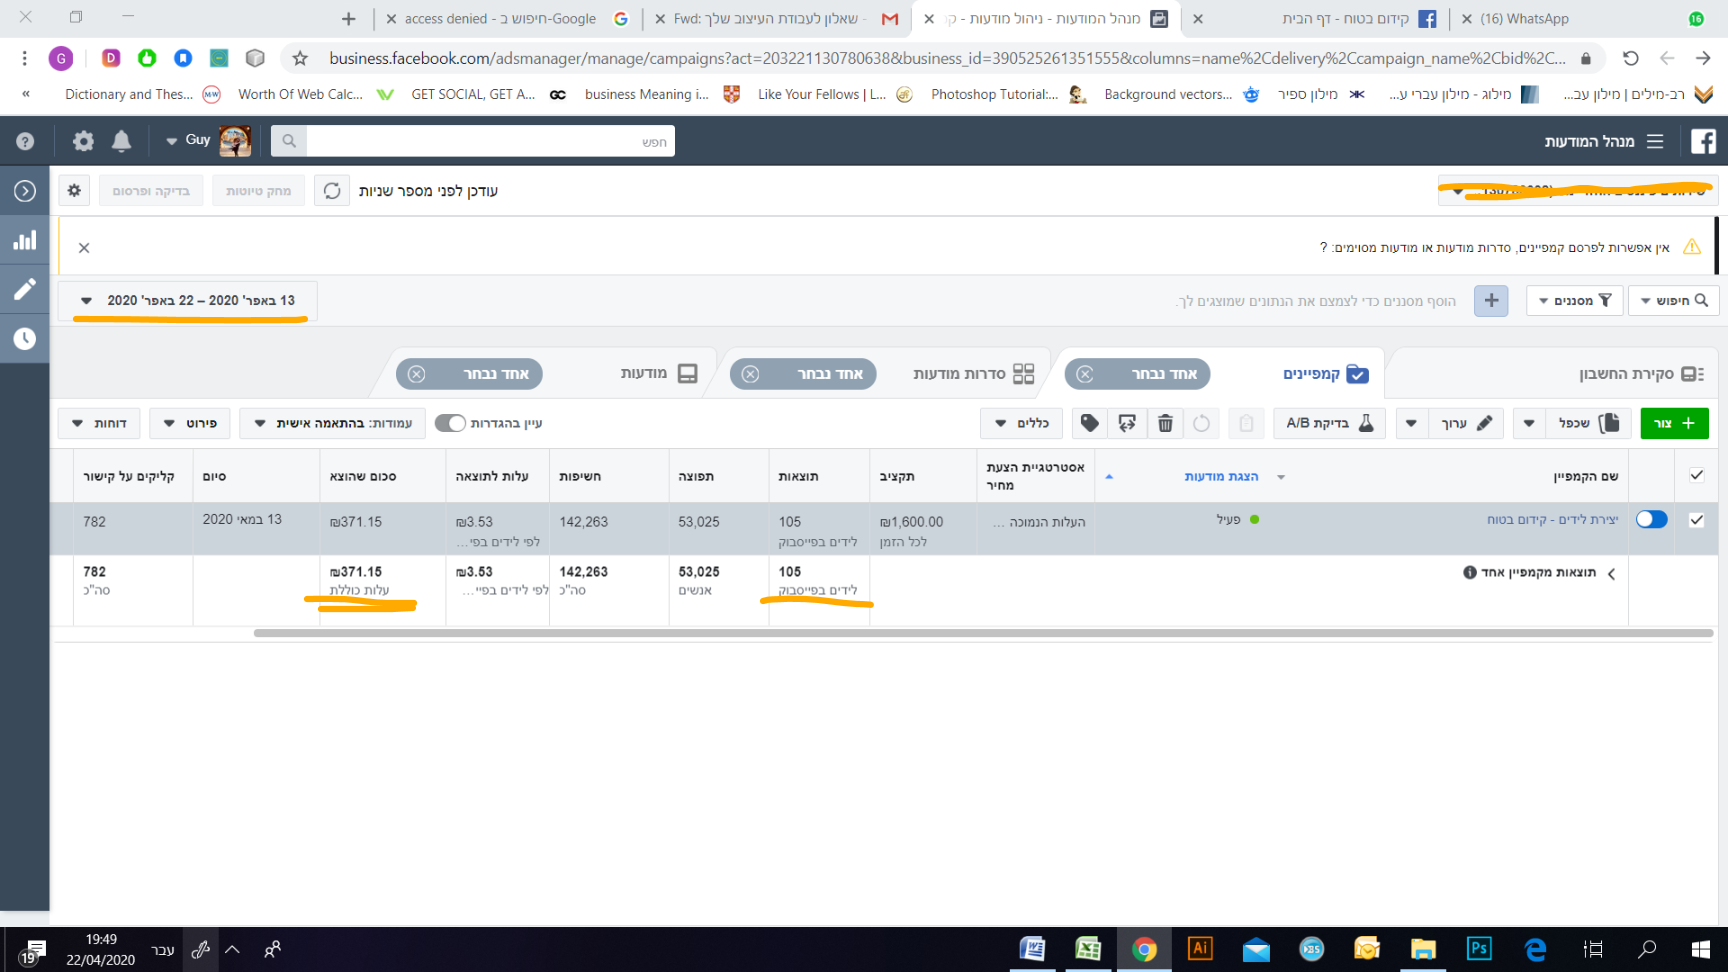Open the history clock panel in sidebar
The height and width of the screenshot is (972, 1728).
coord(25,338)
